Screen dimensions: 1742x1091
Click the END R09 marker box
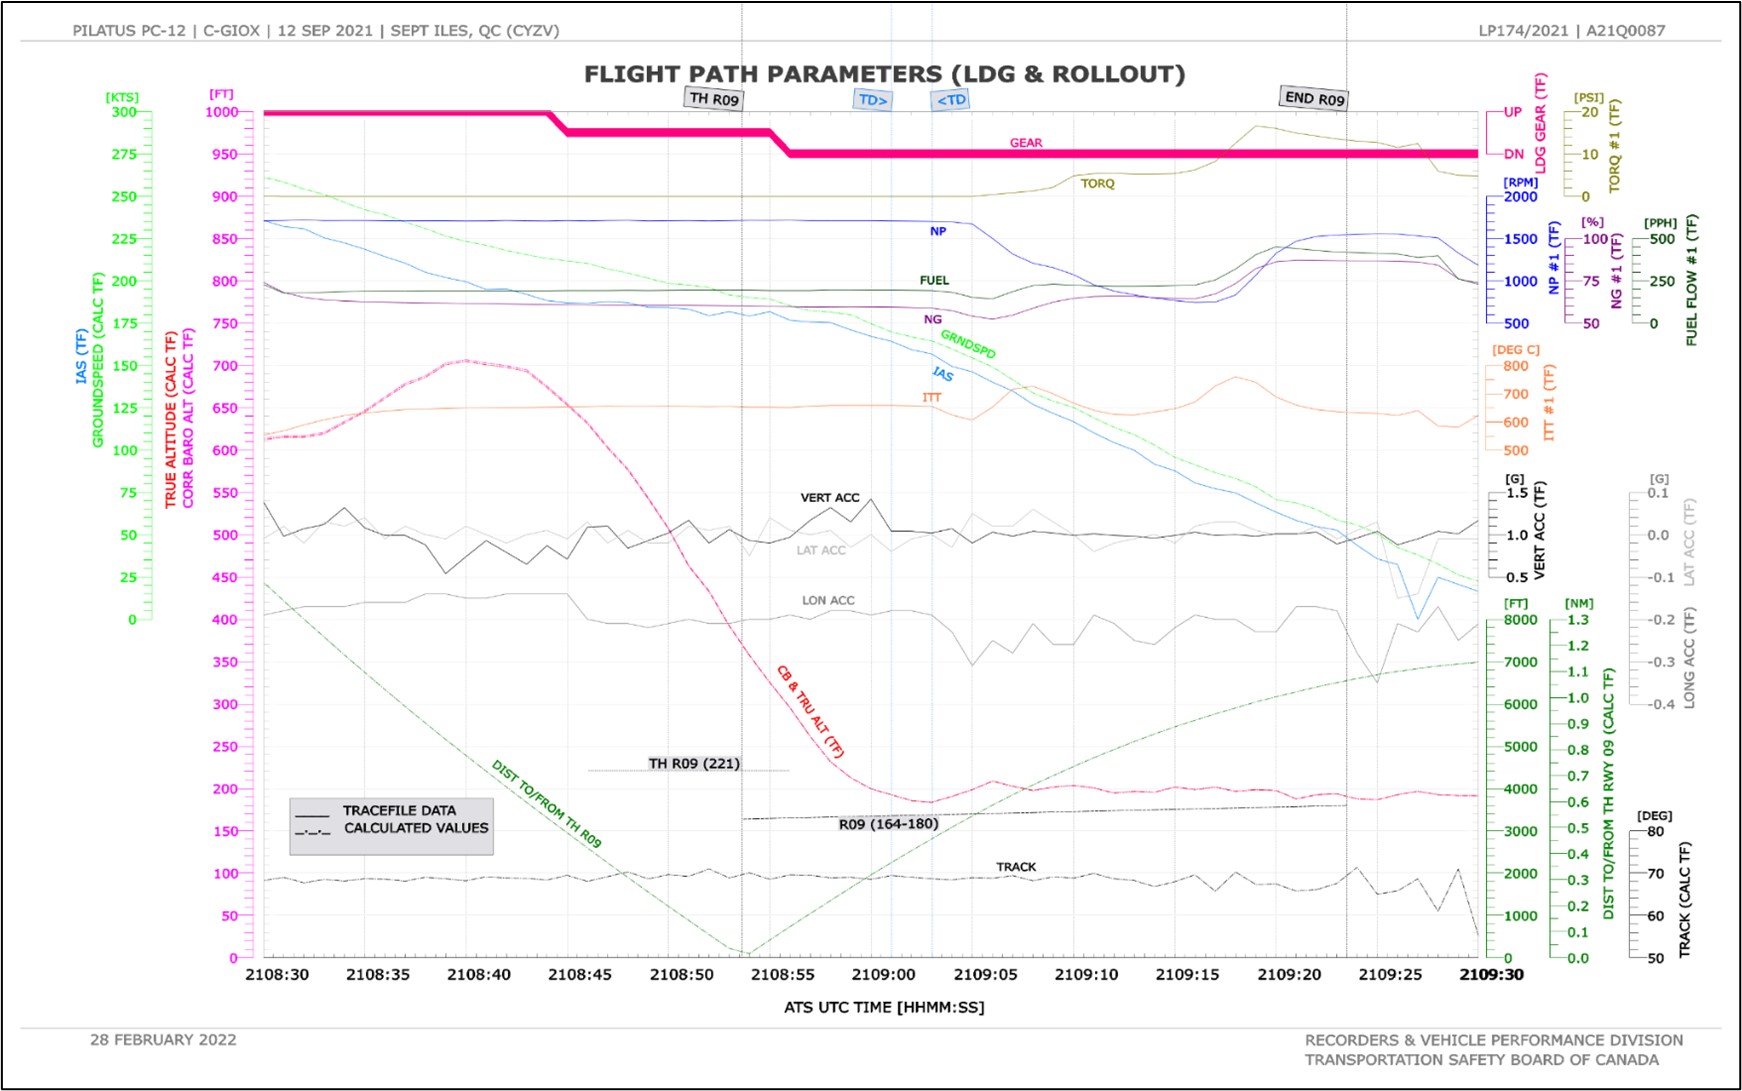tap(1314, 98)
